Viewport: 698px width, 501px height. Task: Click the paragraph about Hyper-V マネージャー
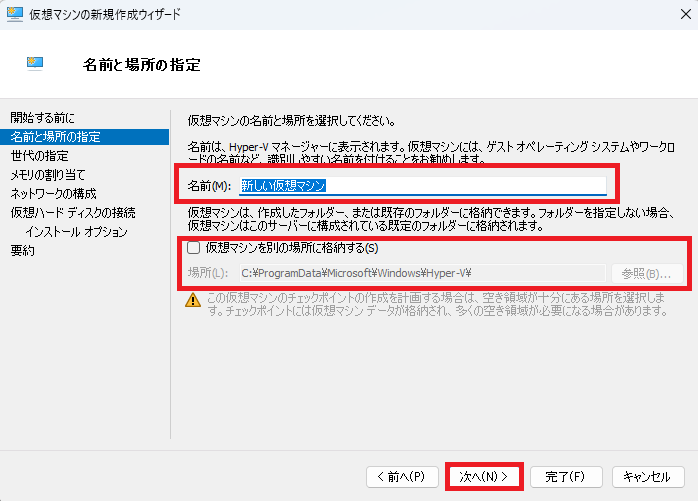pos(431,152)
